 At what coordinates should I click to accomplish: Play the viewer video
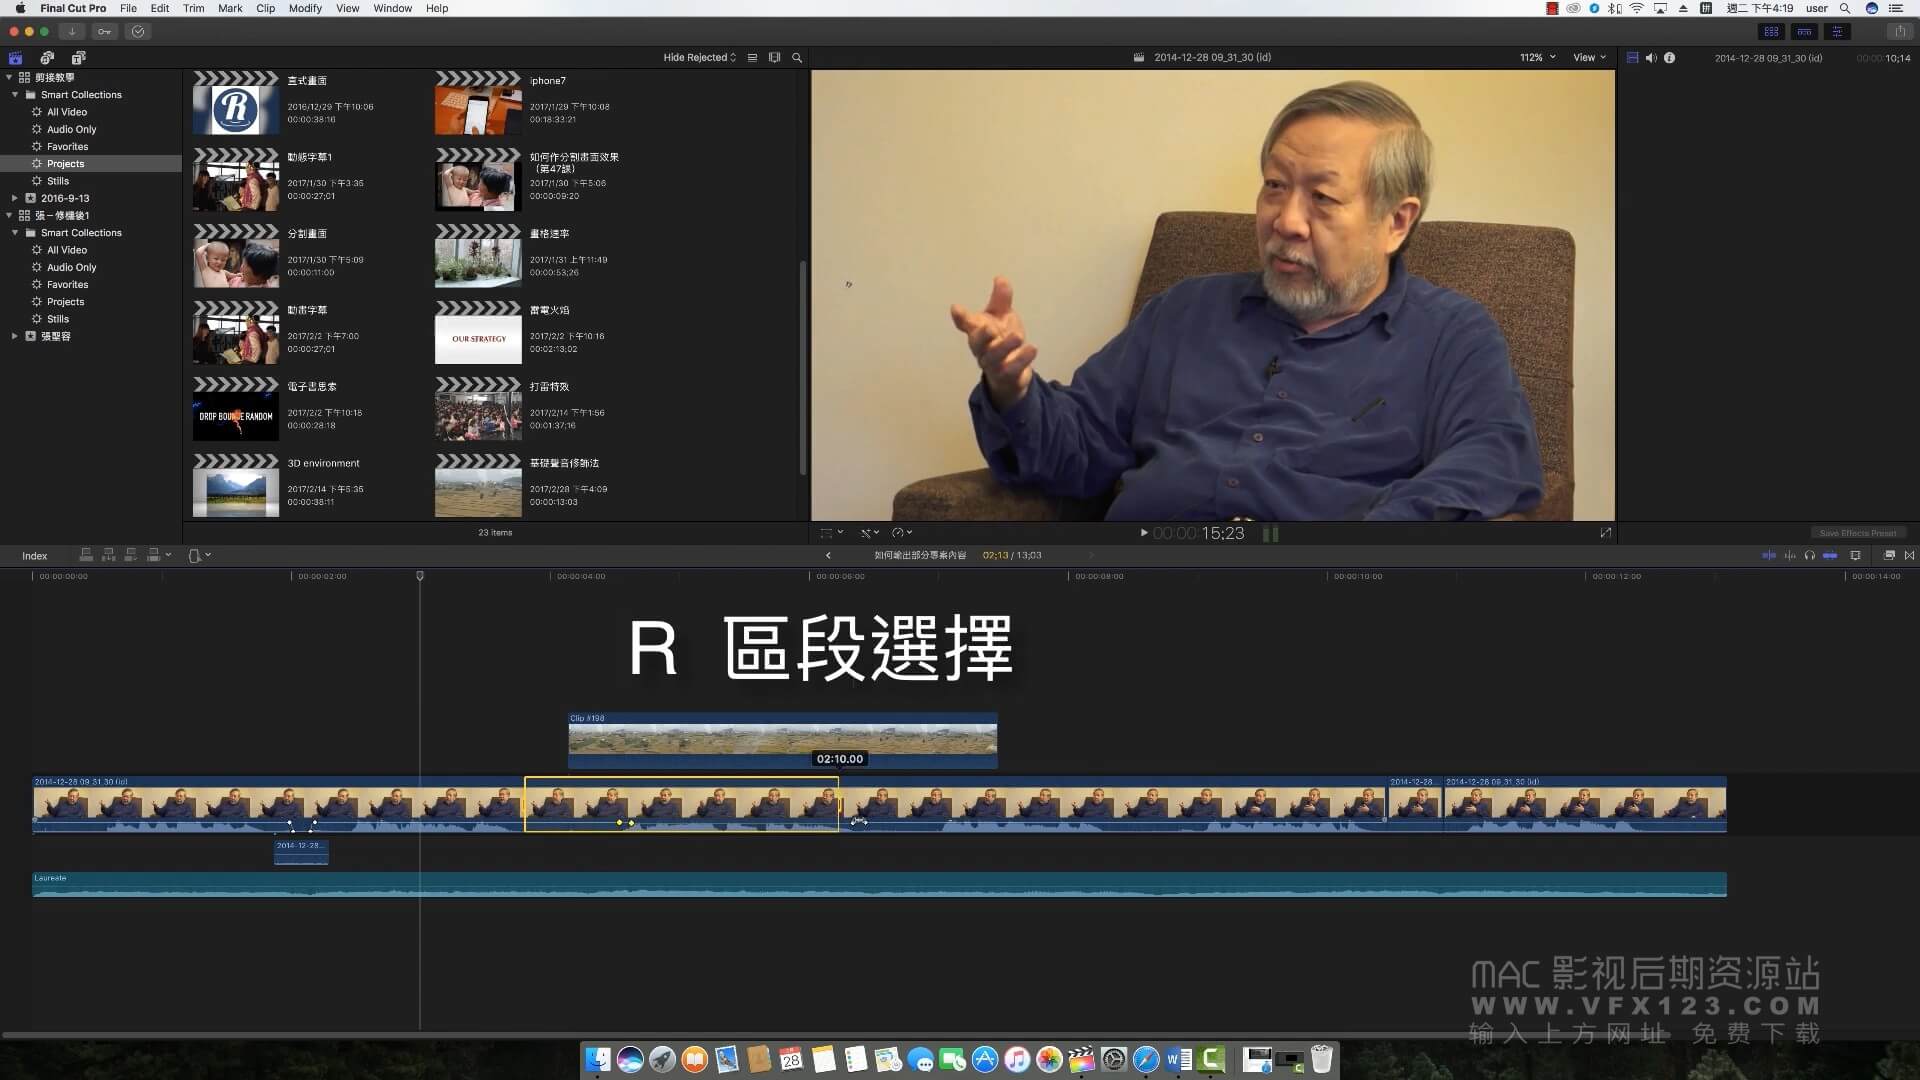pos(1144,533)
